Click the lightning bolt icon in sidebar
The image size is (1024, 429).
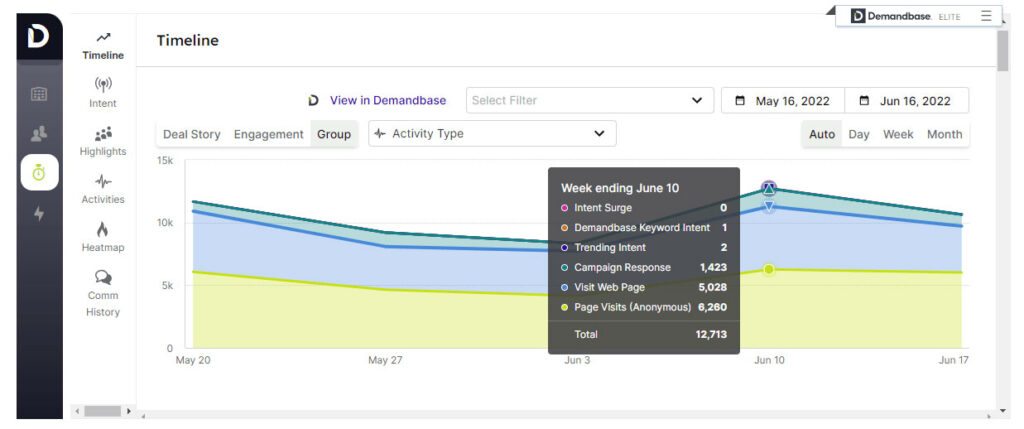[39, 213]
